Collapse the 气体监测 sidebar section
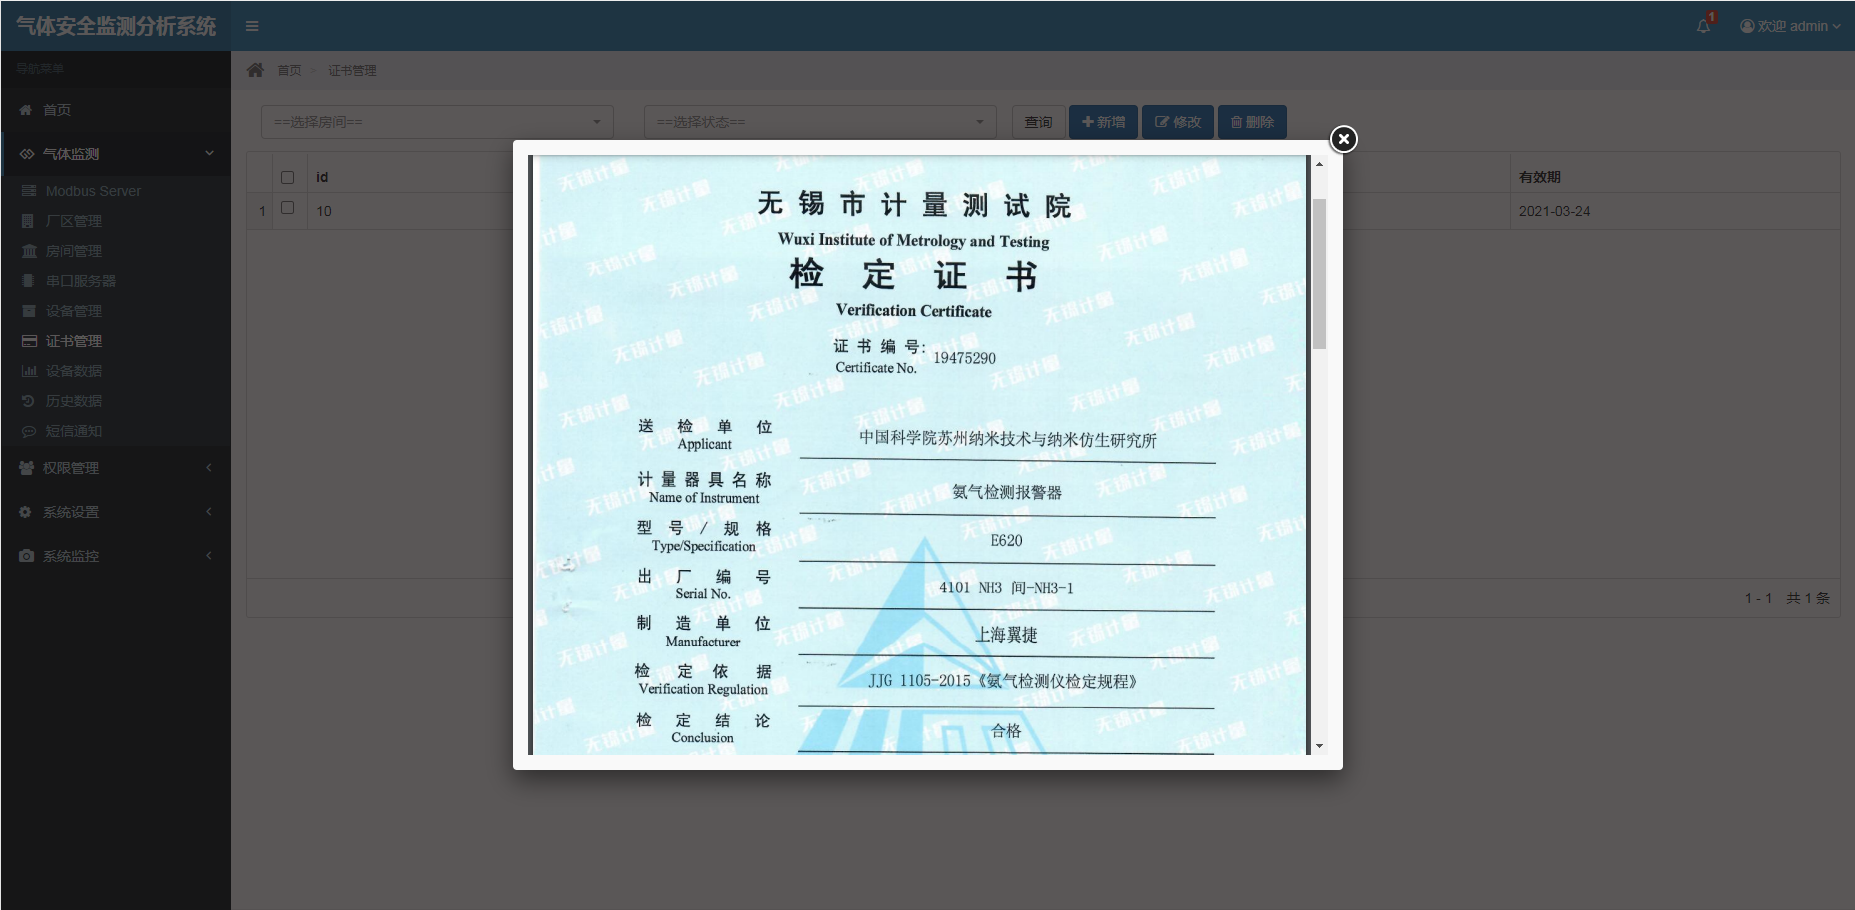 click(116, 154)
